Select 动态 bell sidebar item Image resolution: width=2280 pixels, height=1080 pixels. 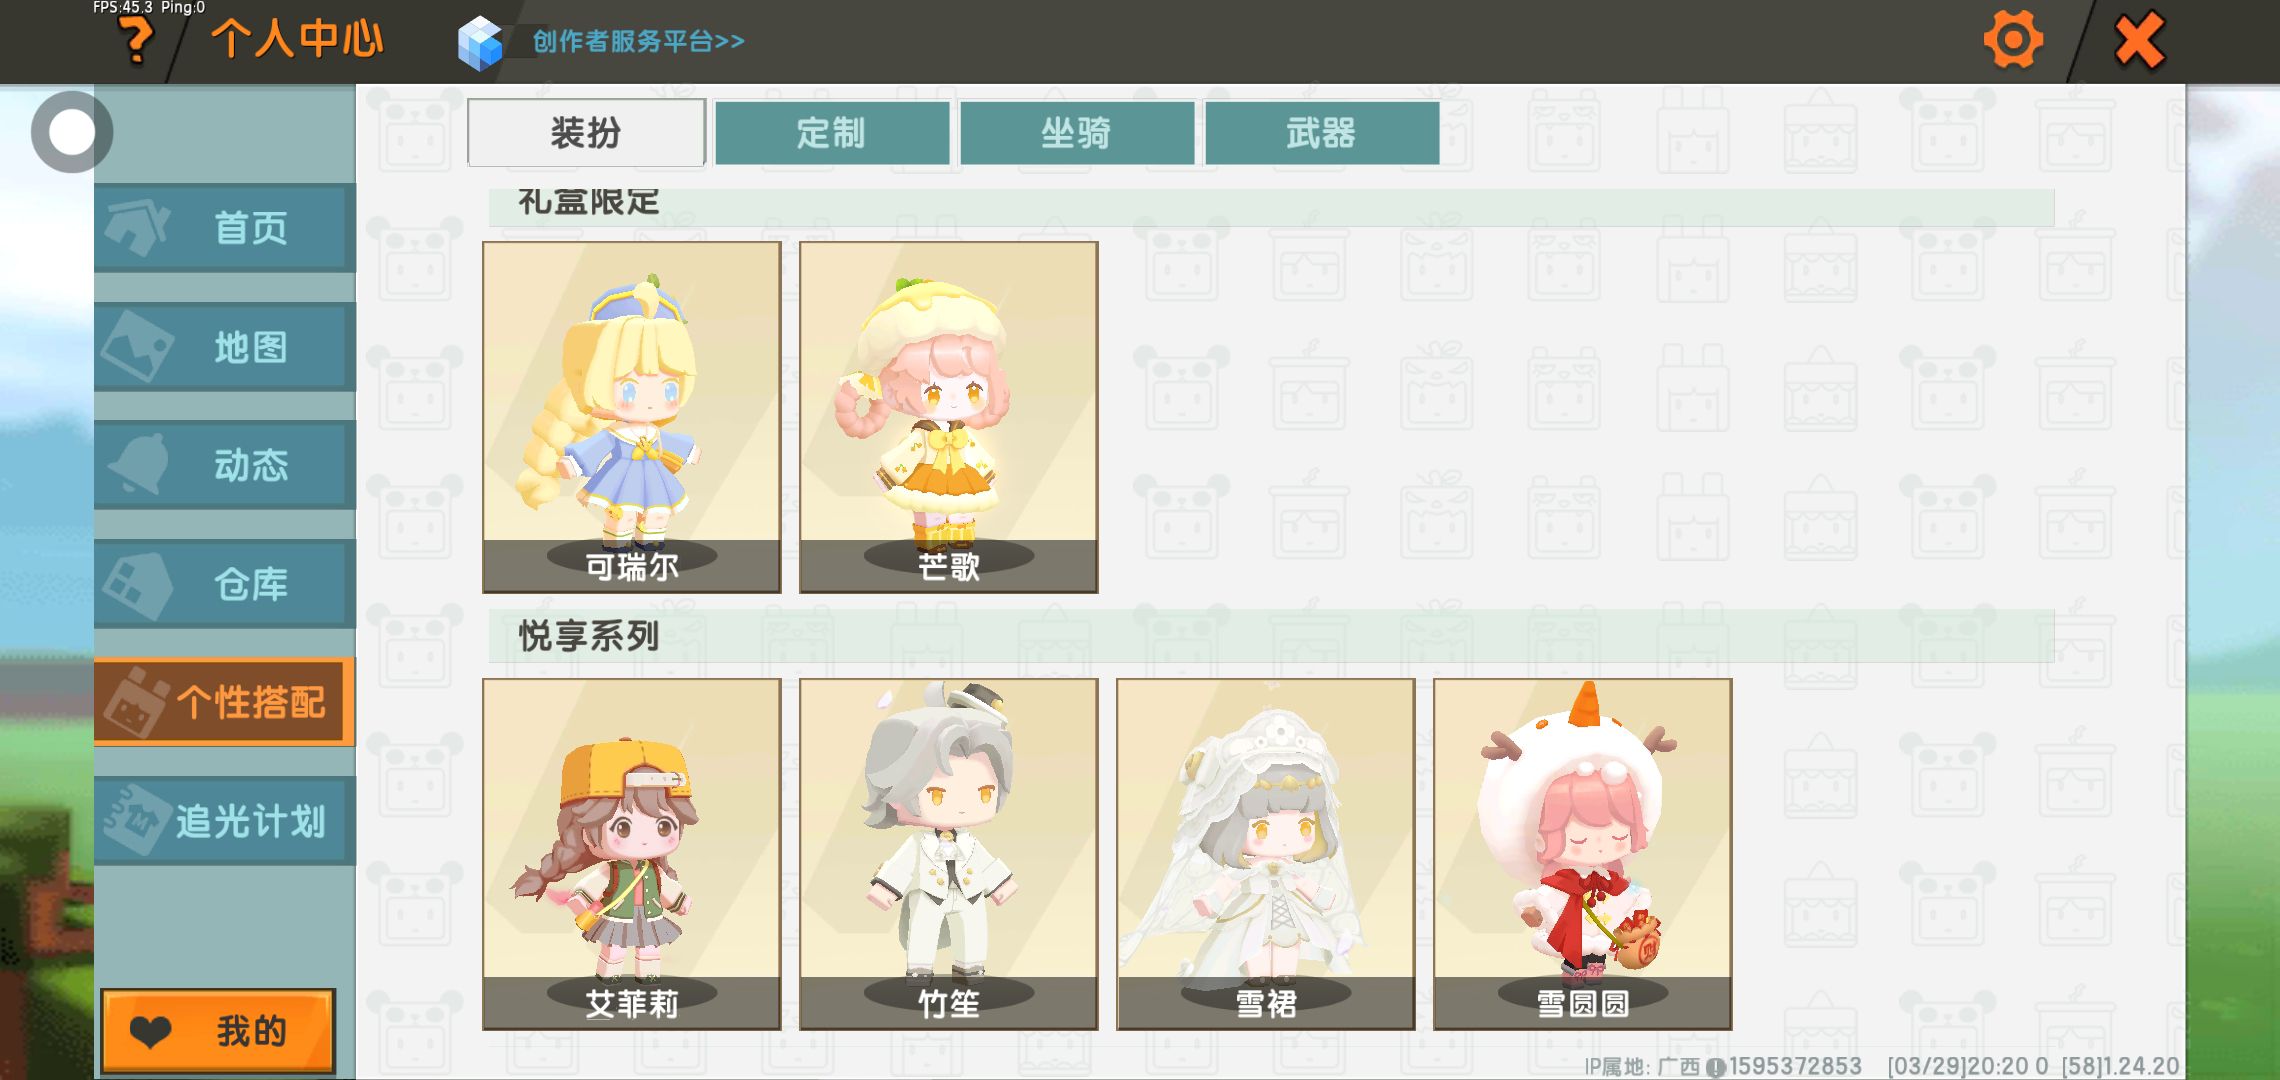(x=225, y=465)
